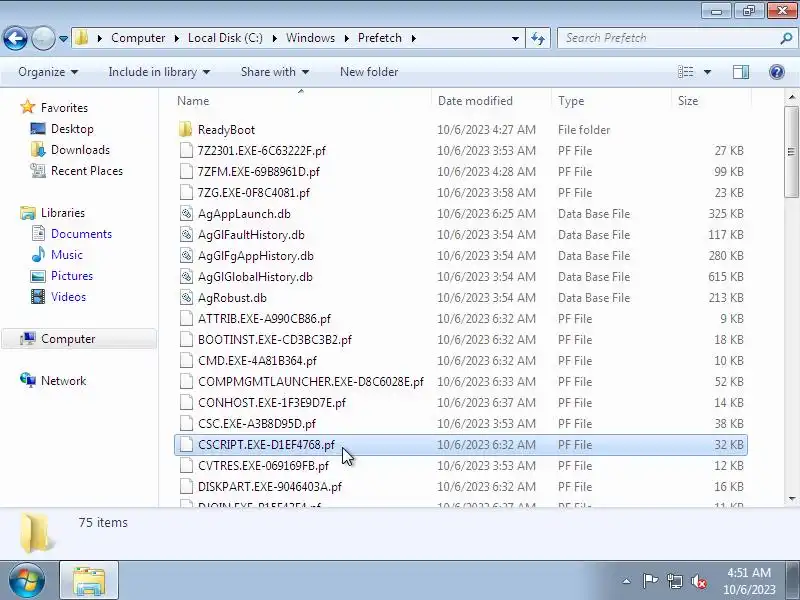
Task: Go back with the Back arrow button
Action: click(15, 38)
